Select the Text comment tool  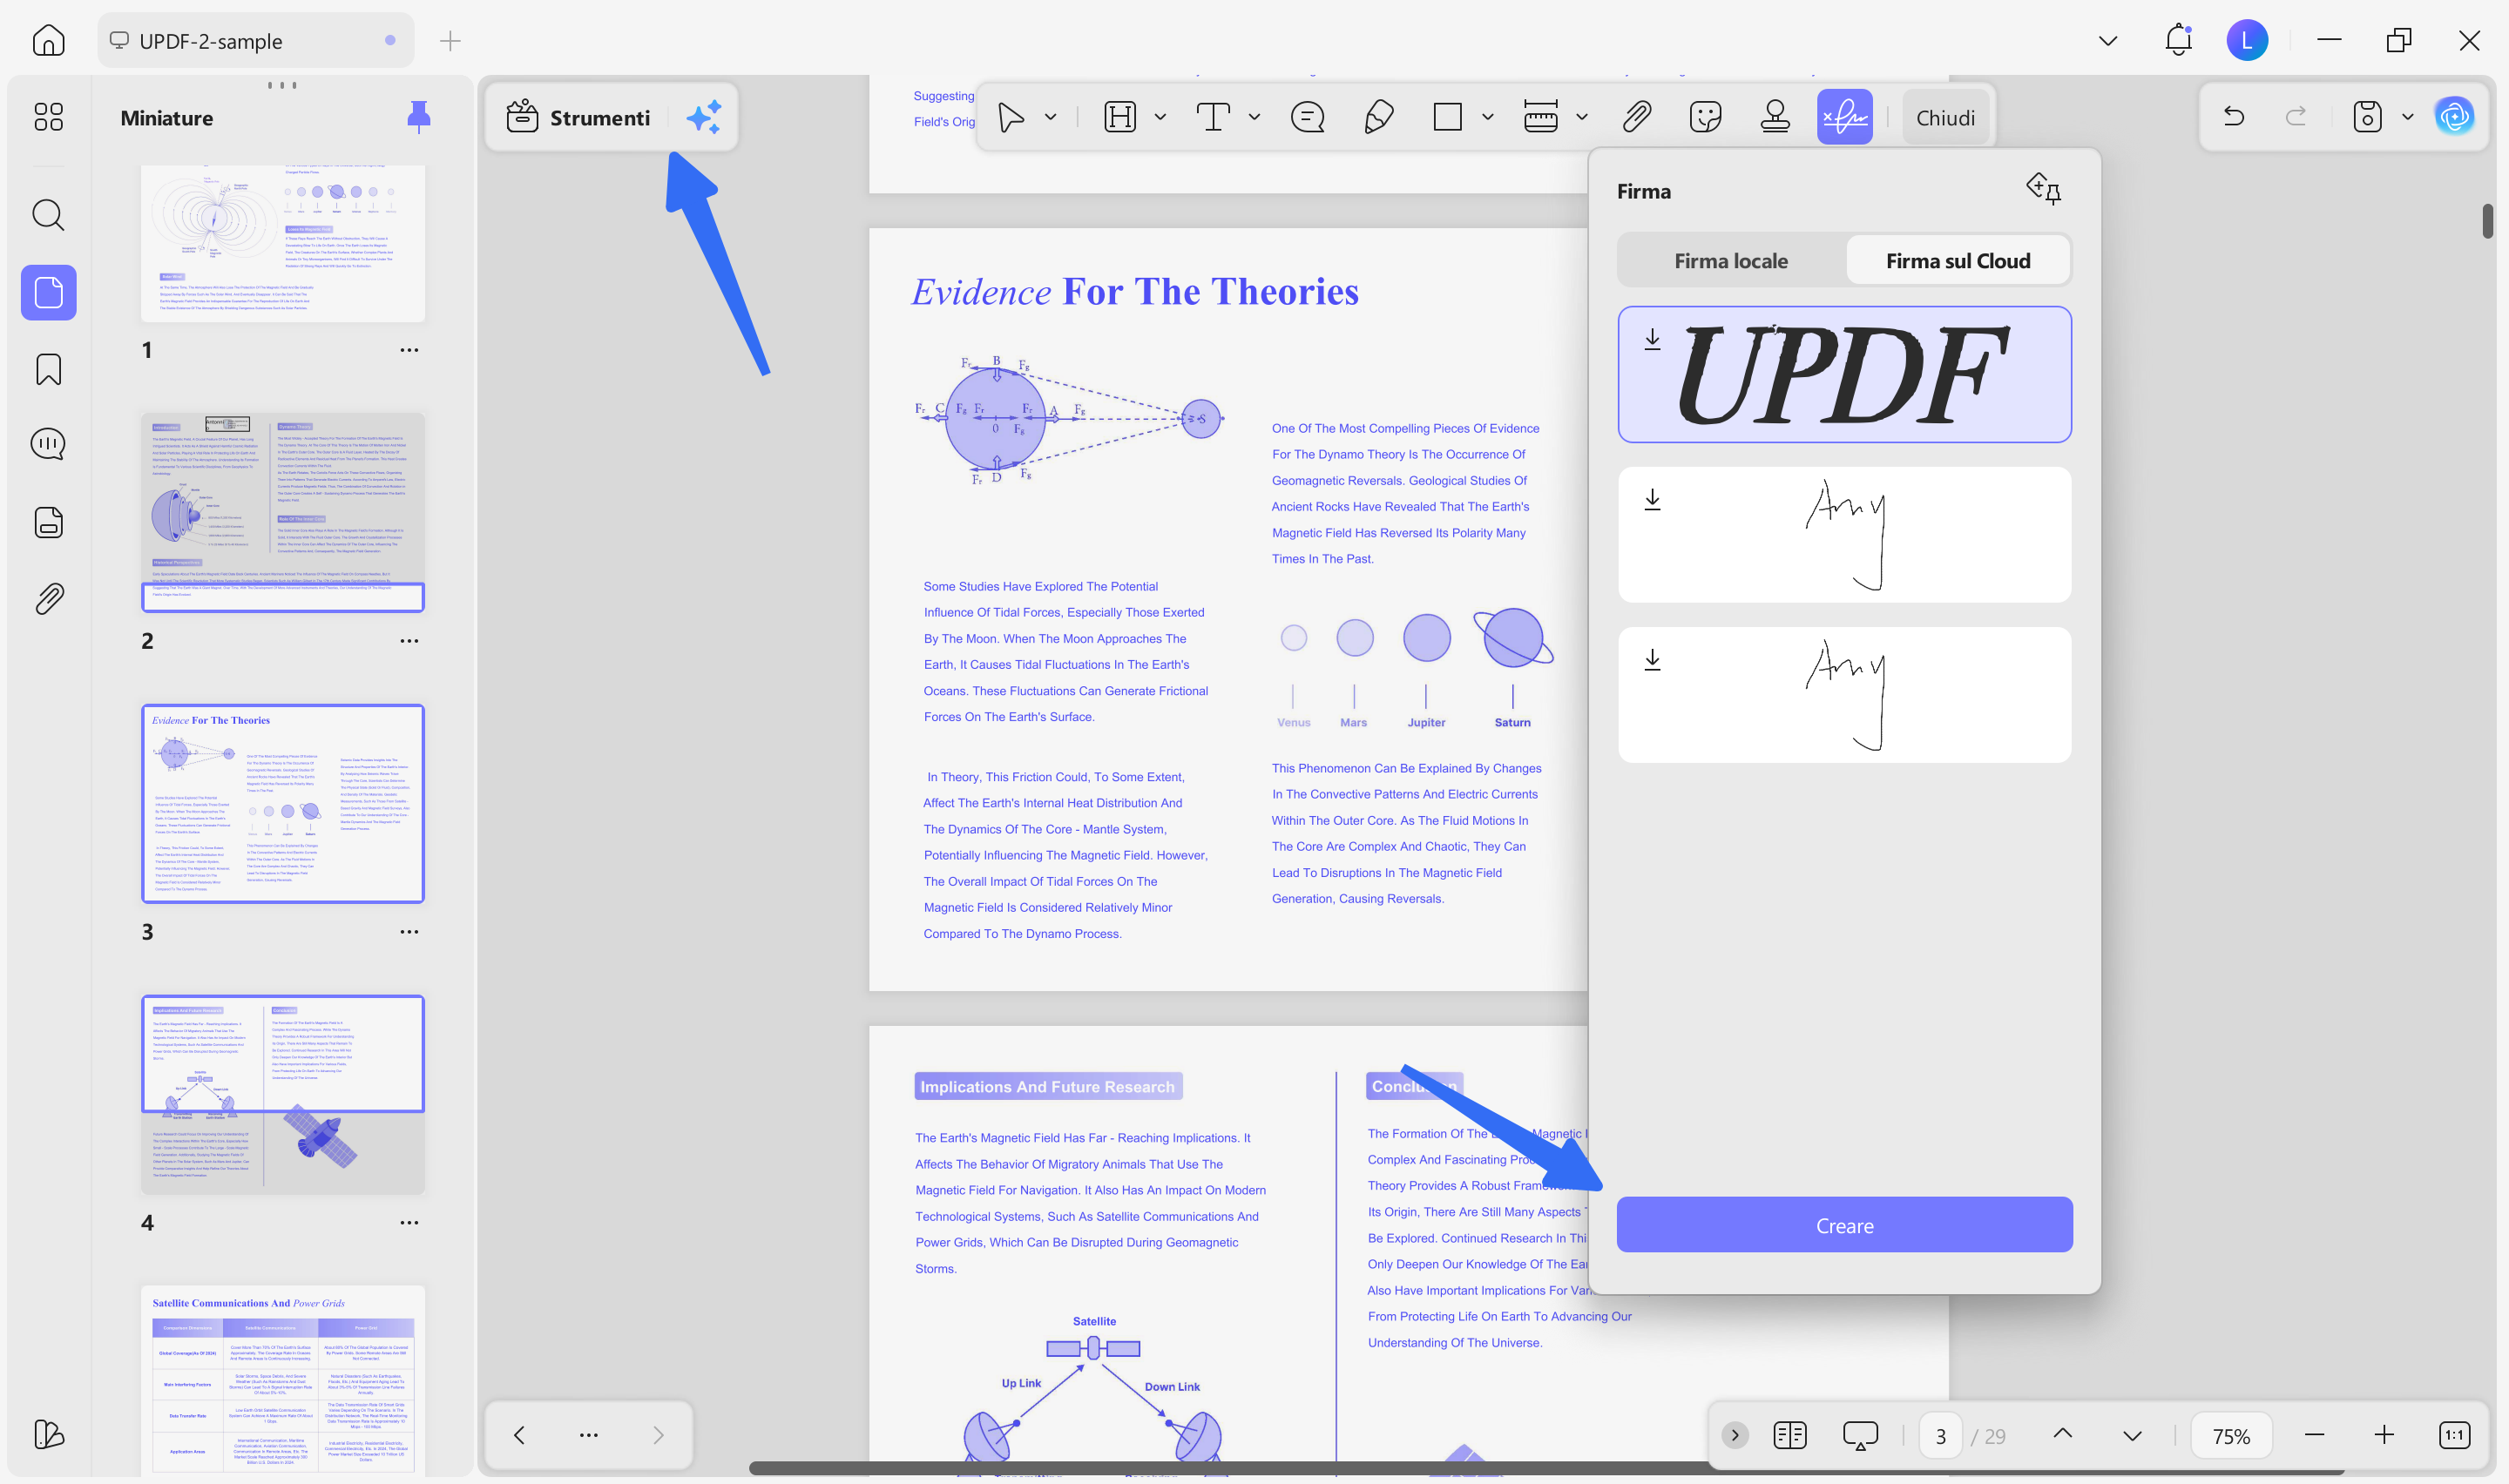1213,117
